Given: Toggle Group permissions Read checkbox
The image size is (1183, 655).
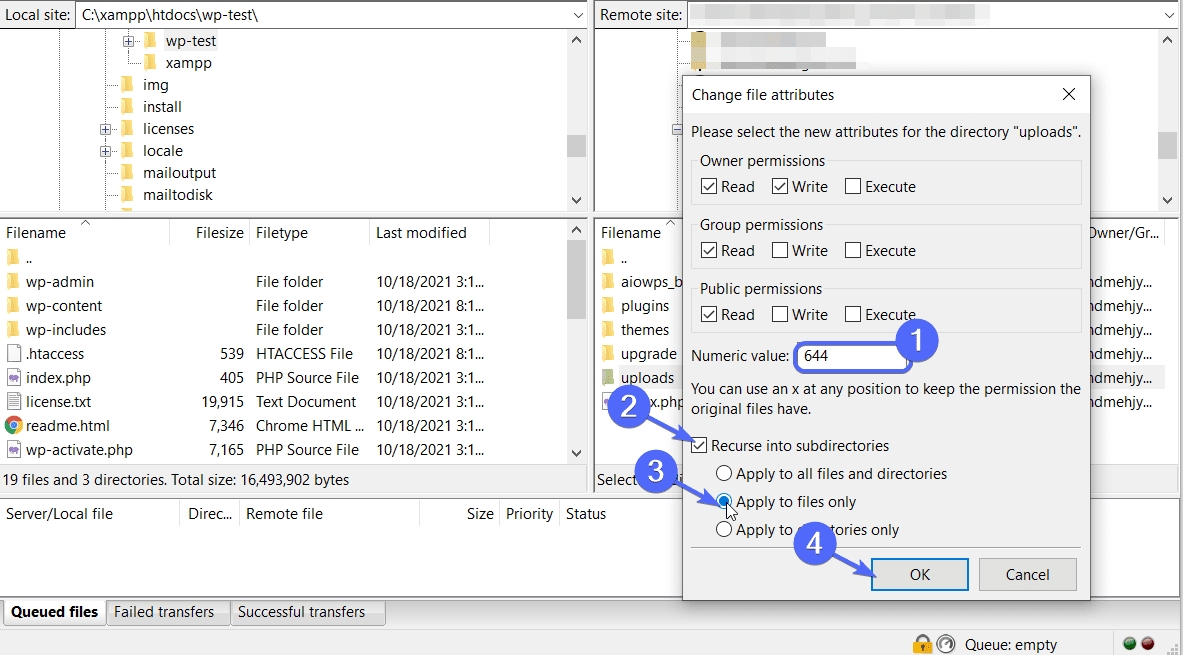Looking at the screenshot, I should pos(708,251).
